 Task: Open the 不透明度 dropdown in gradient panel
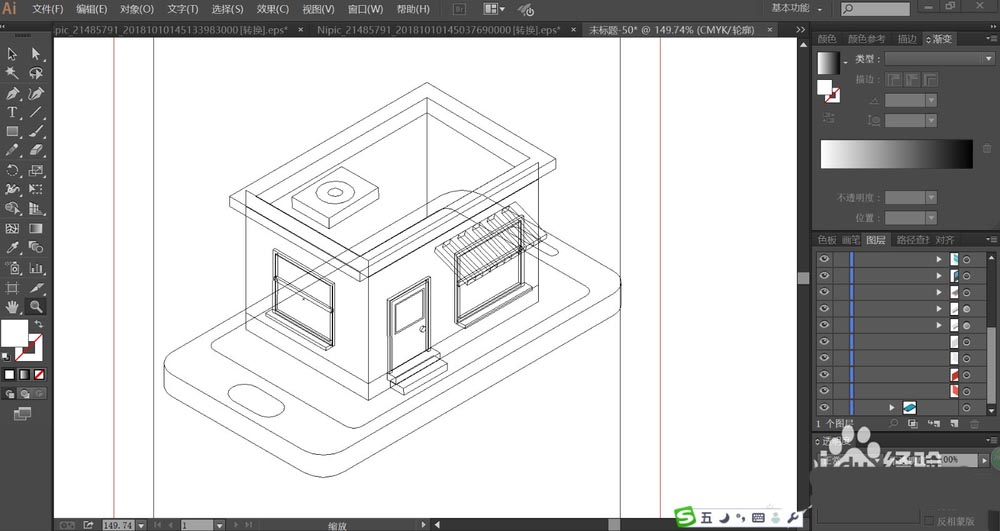(x=931, y=198)
